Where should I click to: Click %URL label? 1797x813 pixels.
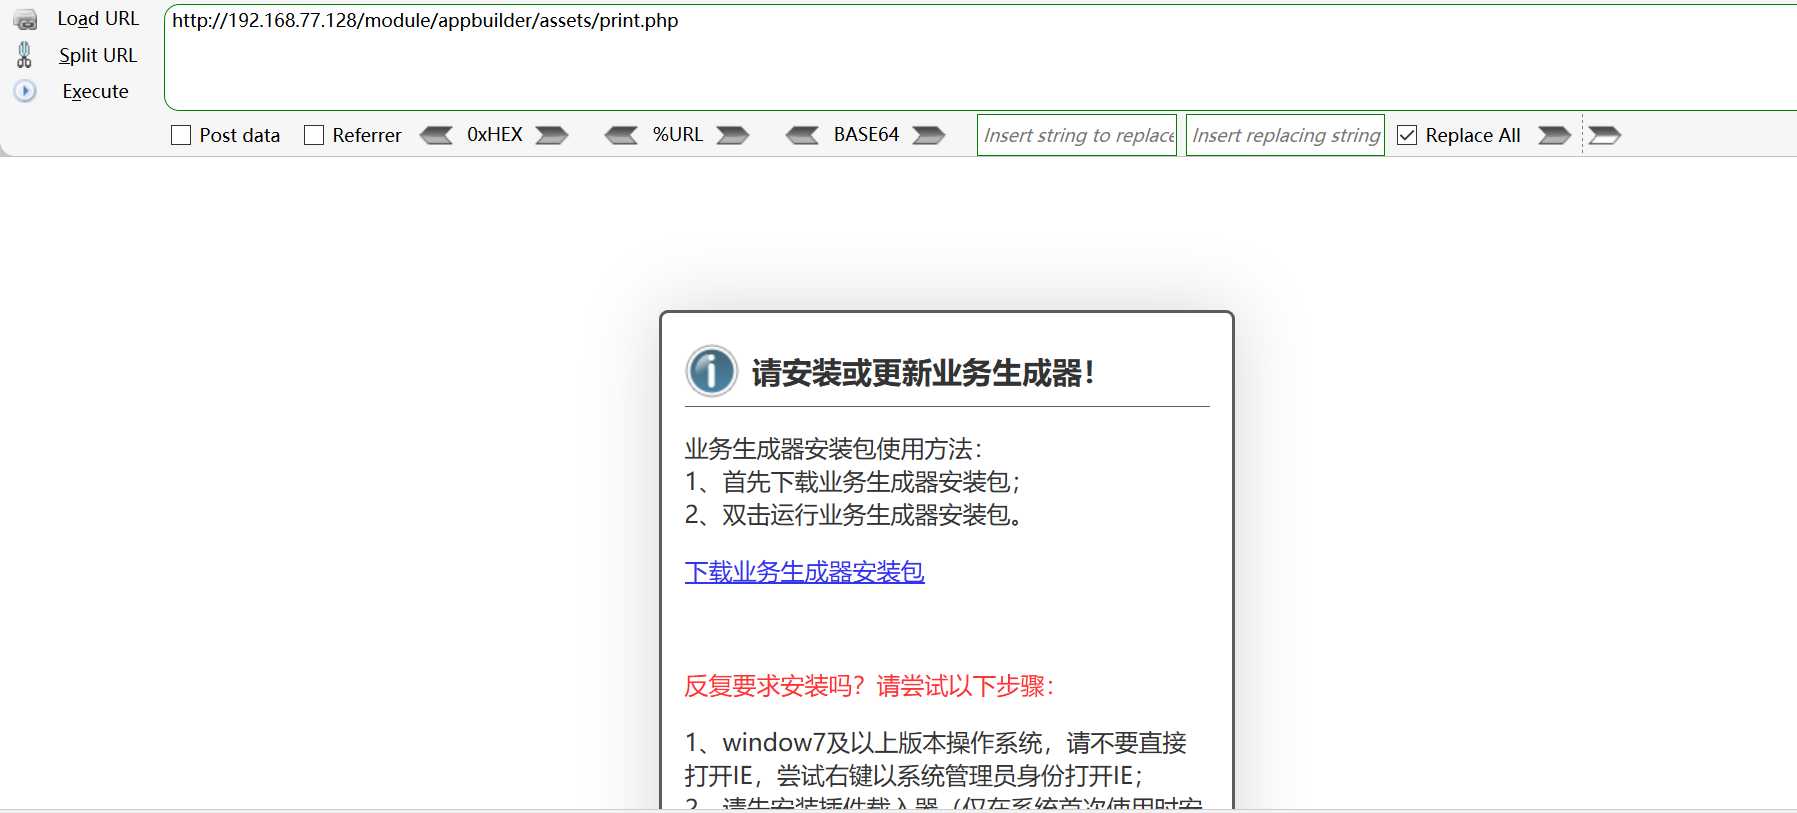tap(677, 134)
